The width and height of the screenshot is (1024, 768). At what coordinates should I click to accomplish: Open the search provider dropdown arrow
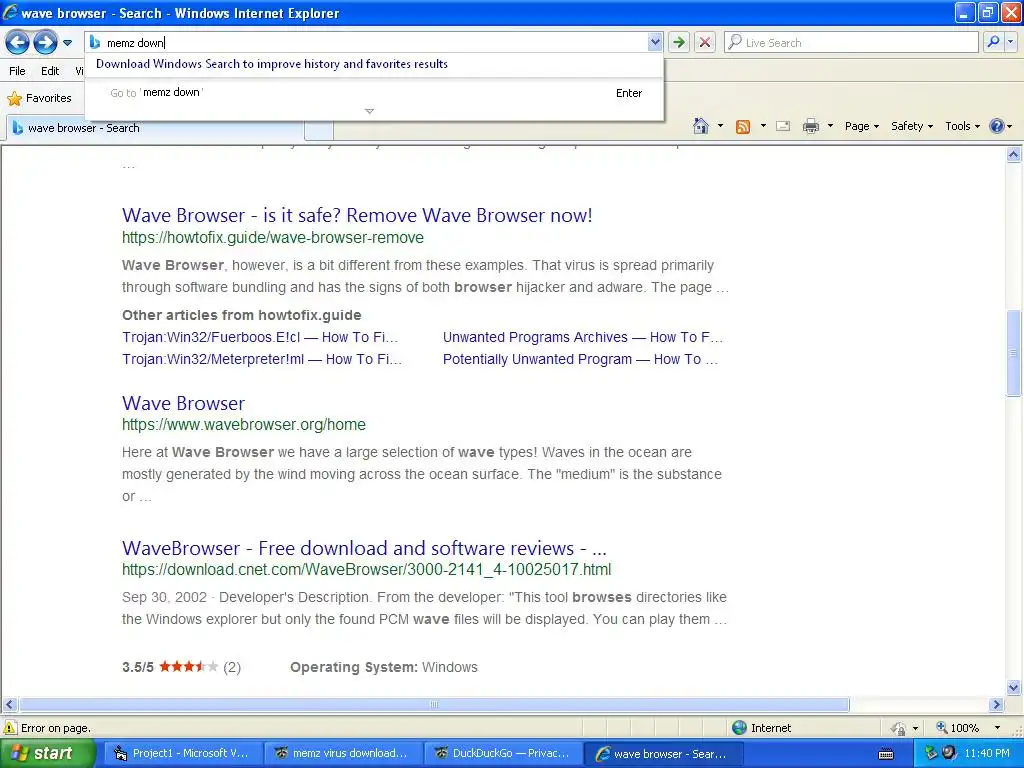(1010, 42)
